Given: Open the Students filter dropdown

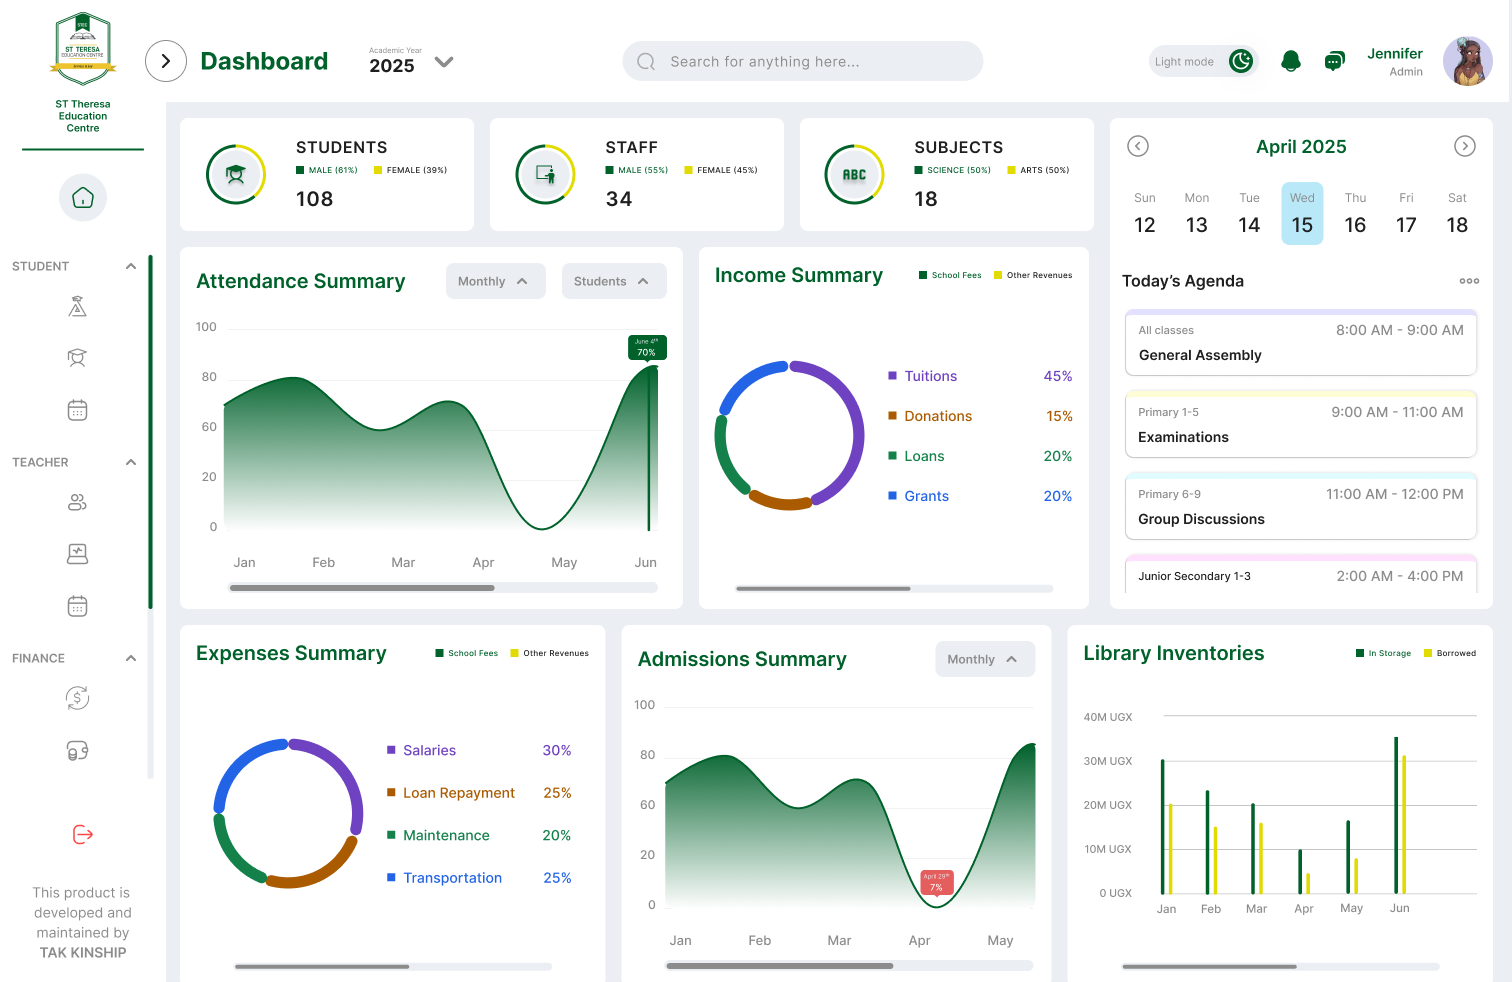Looking at the screenshot, I should coord(614,281).
